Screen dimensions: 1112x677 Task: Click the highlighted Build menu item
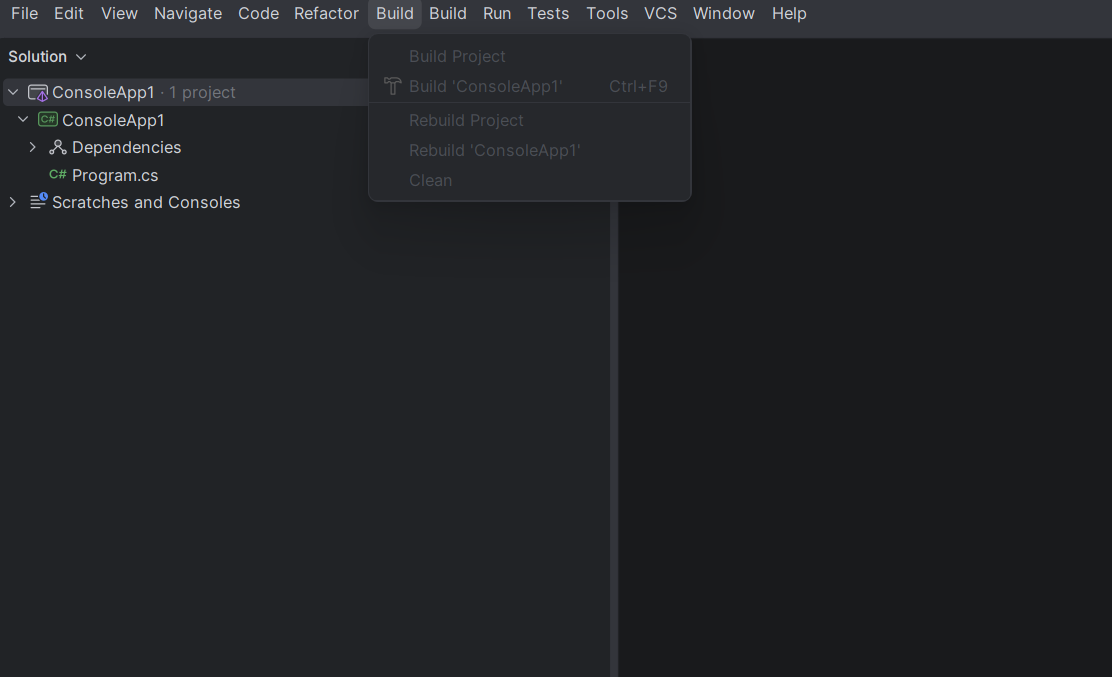pyautogui.click(x=395, y=13)
